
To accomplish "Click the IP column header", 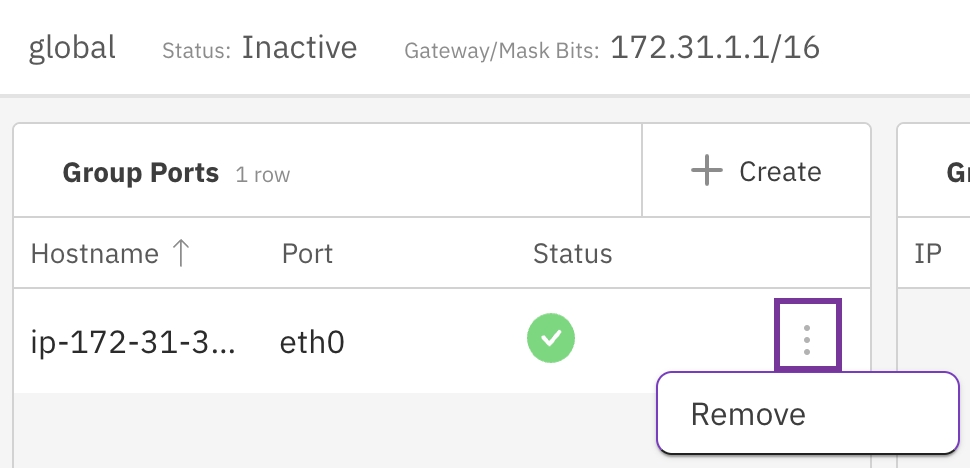I will click(928, 253).
